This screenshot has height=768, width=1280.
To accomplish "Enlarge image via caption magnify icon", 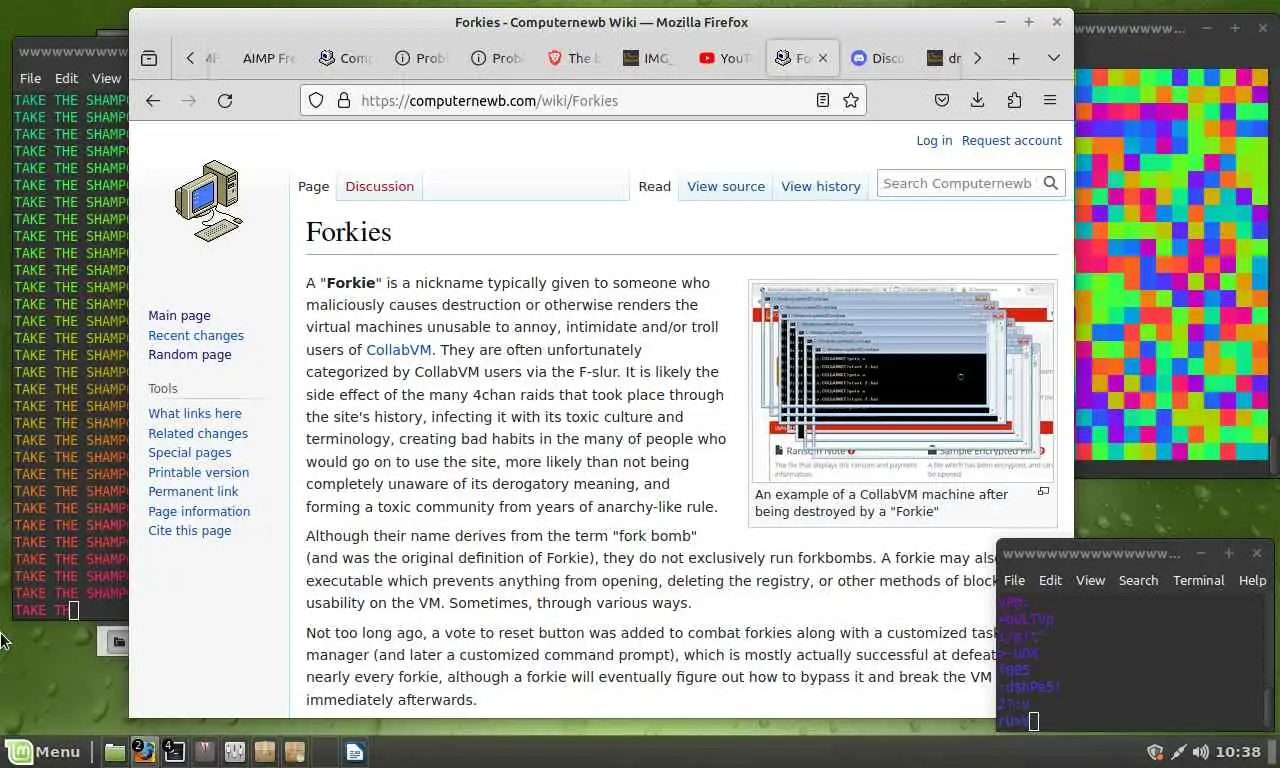I will [1043, 492].
